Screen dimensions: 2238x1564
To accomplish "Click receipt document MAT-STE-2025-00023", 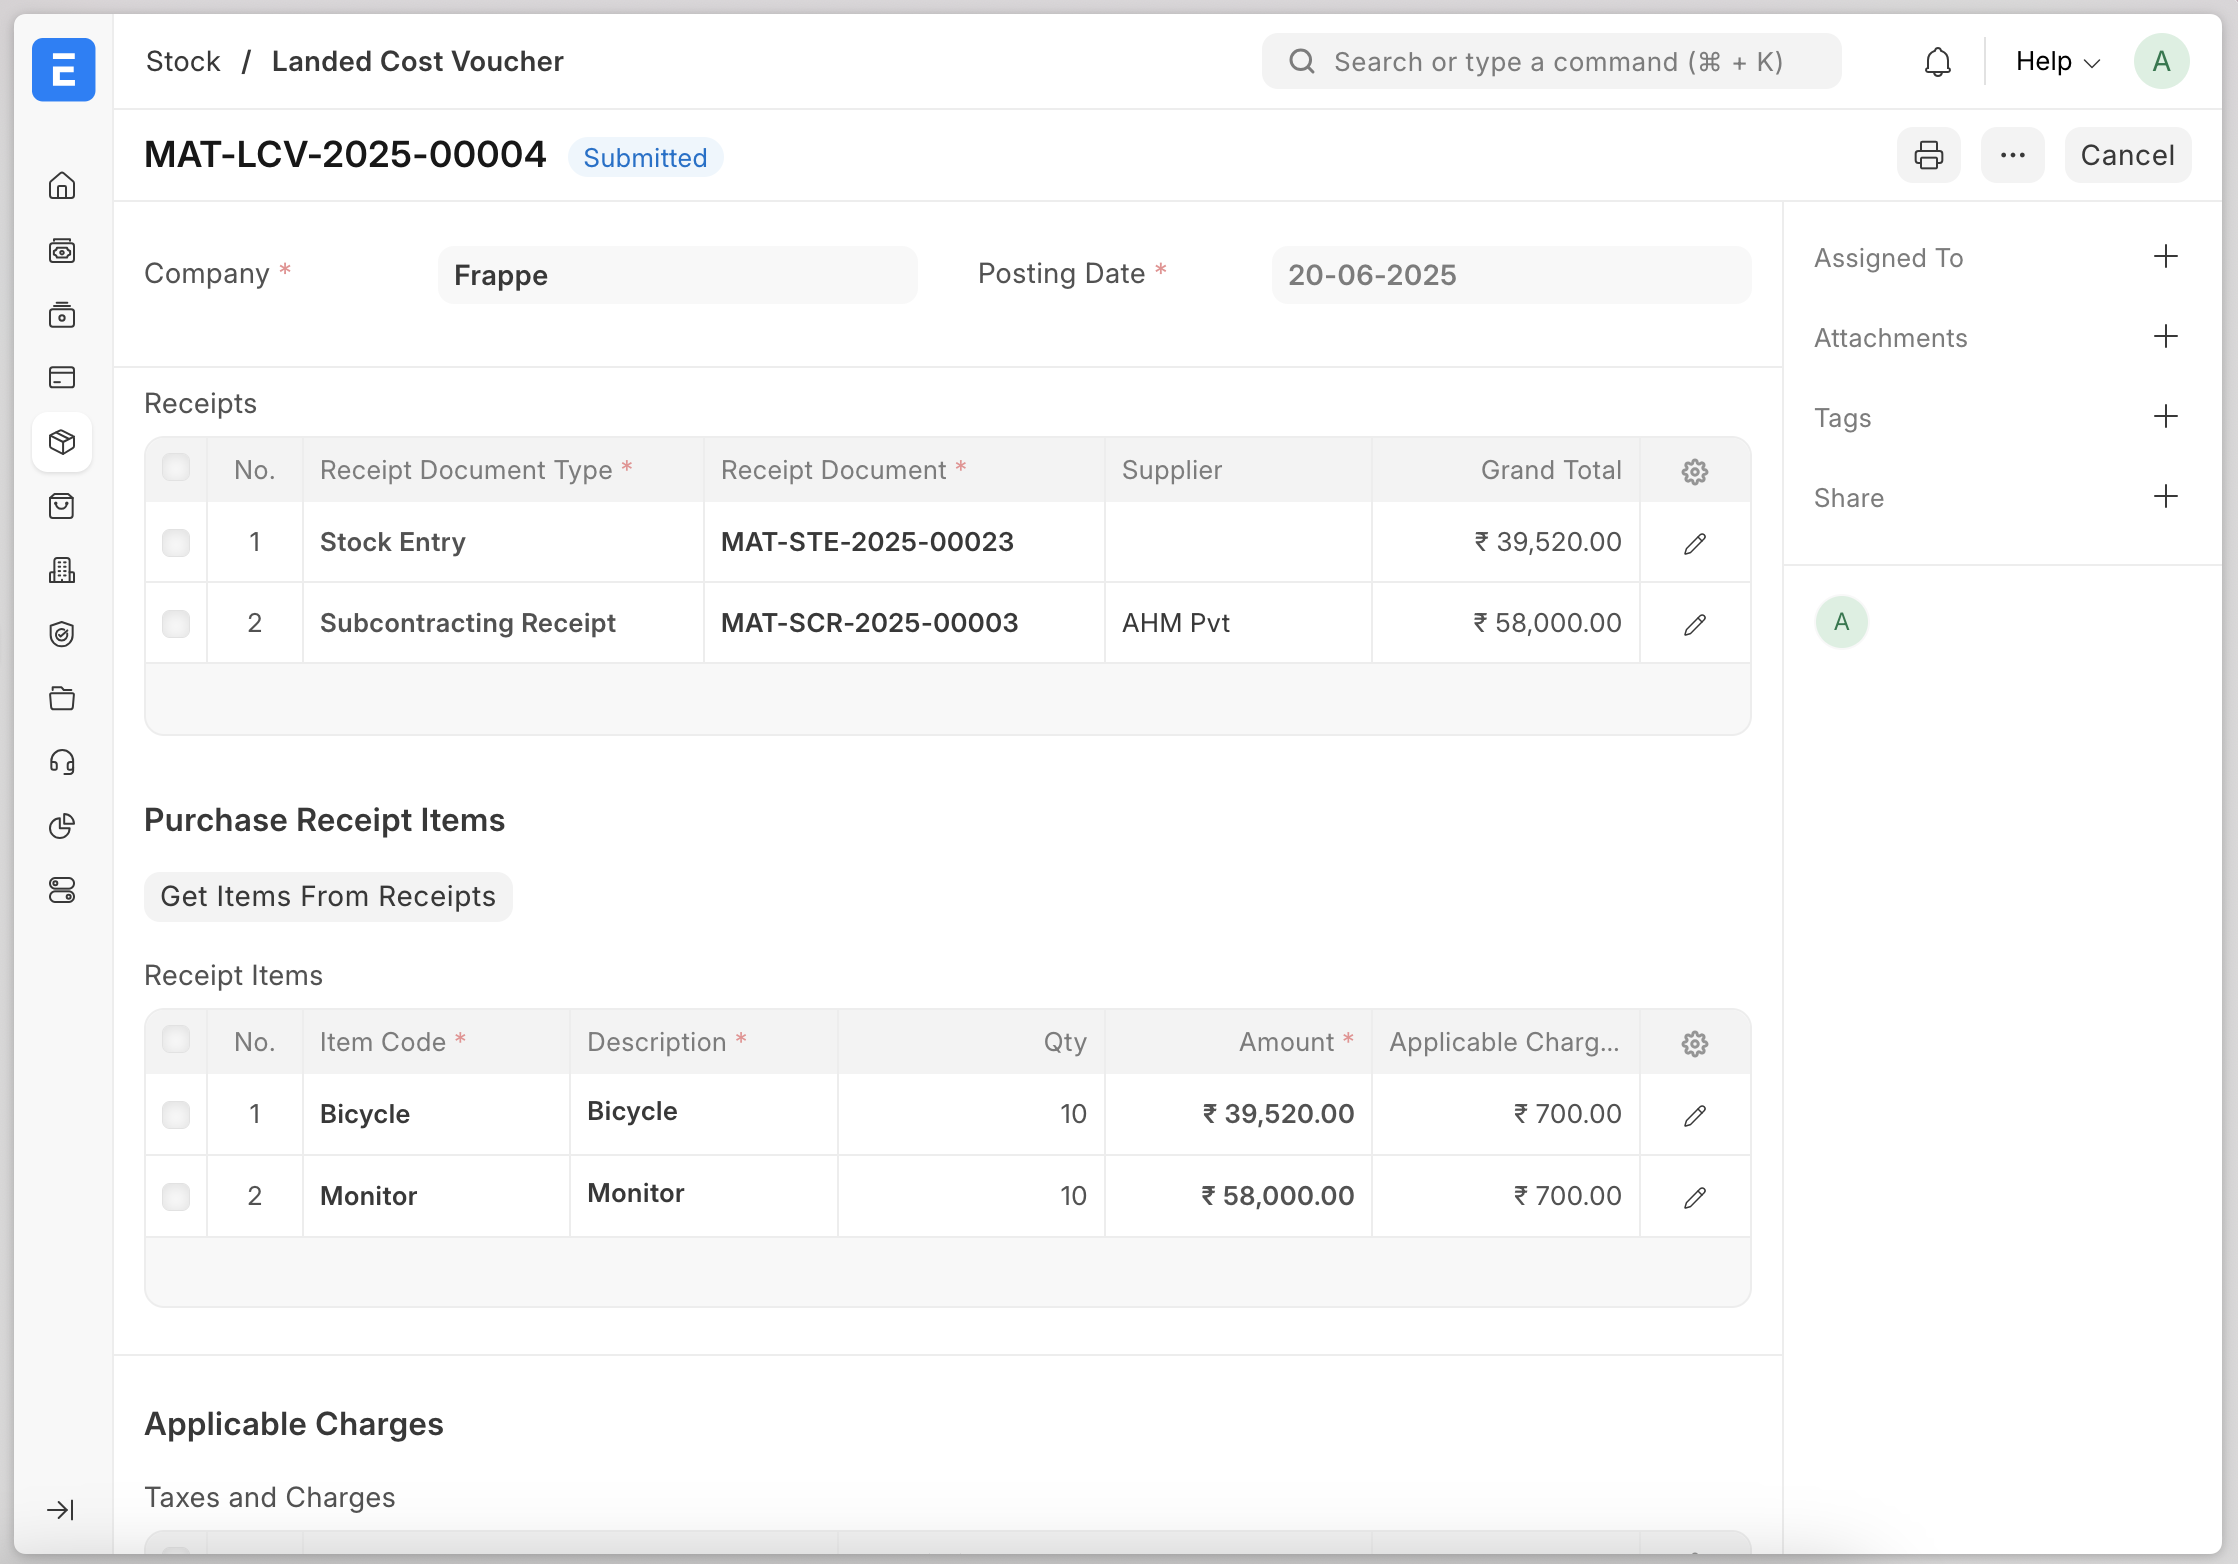I will (x=904, y=542).
